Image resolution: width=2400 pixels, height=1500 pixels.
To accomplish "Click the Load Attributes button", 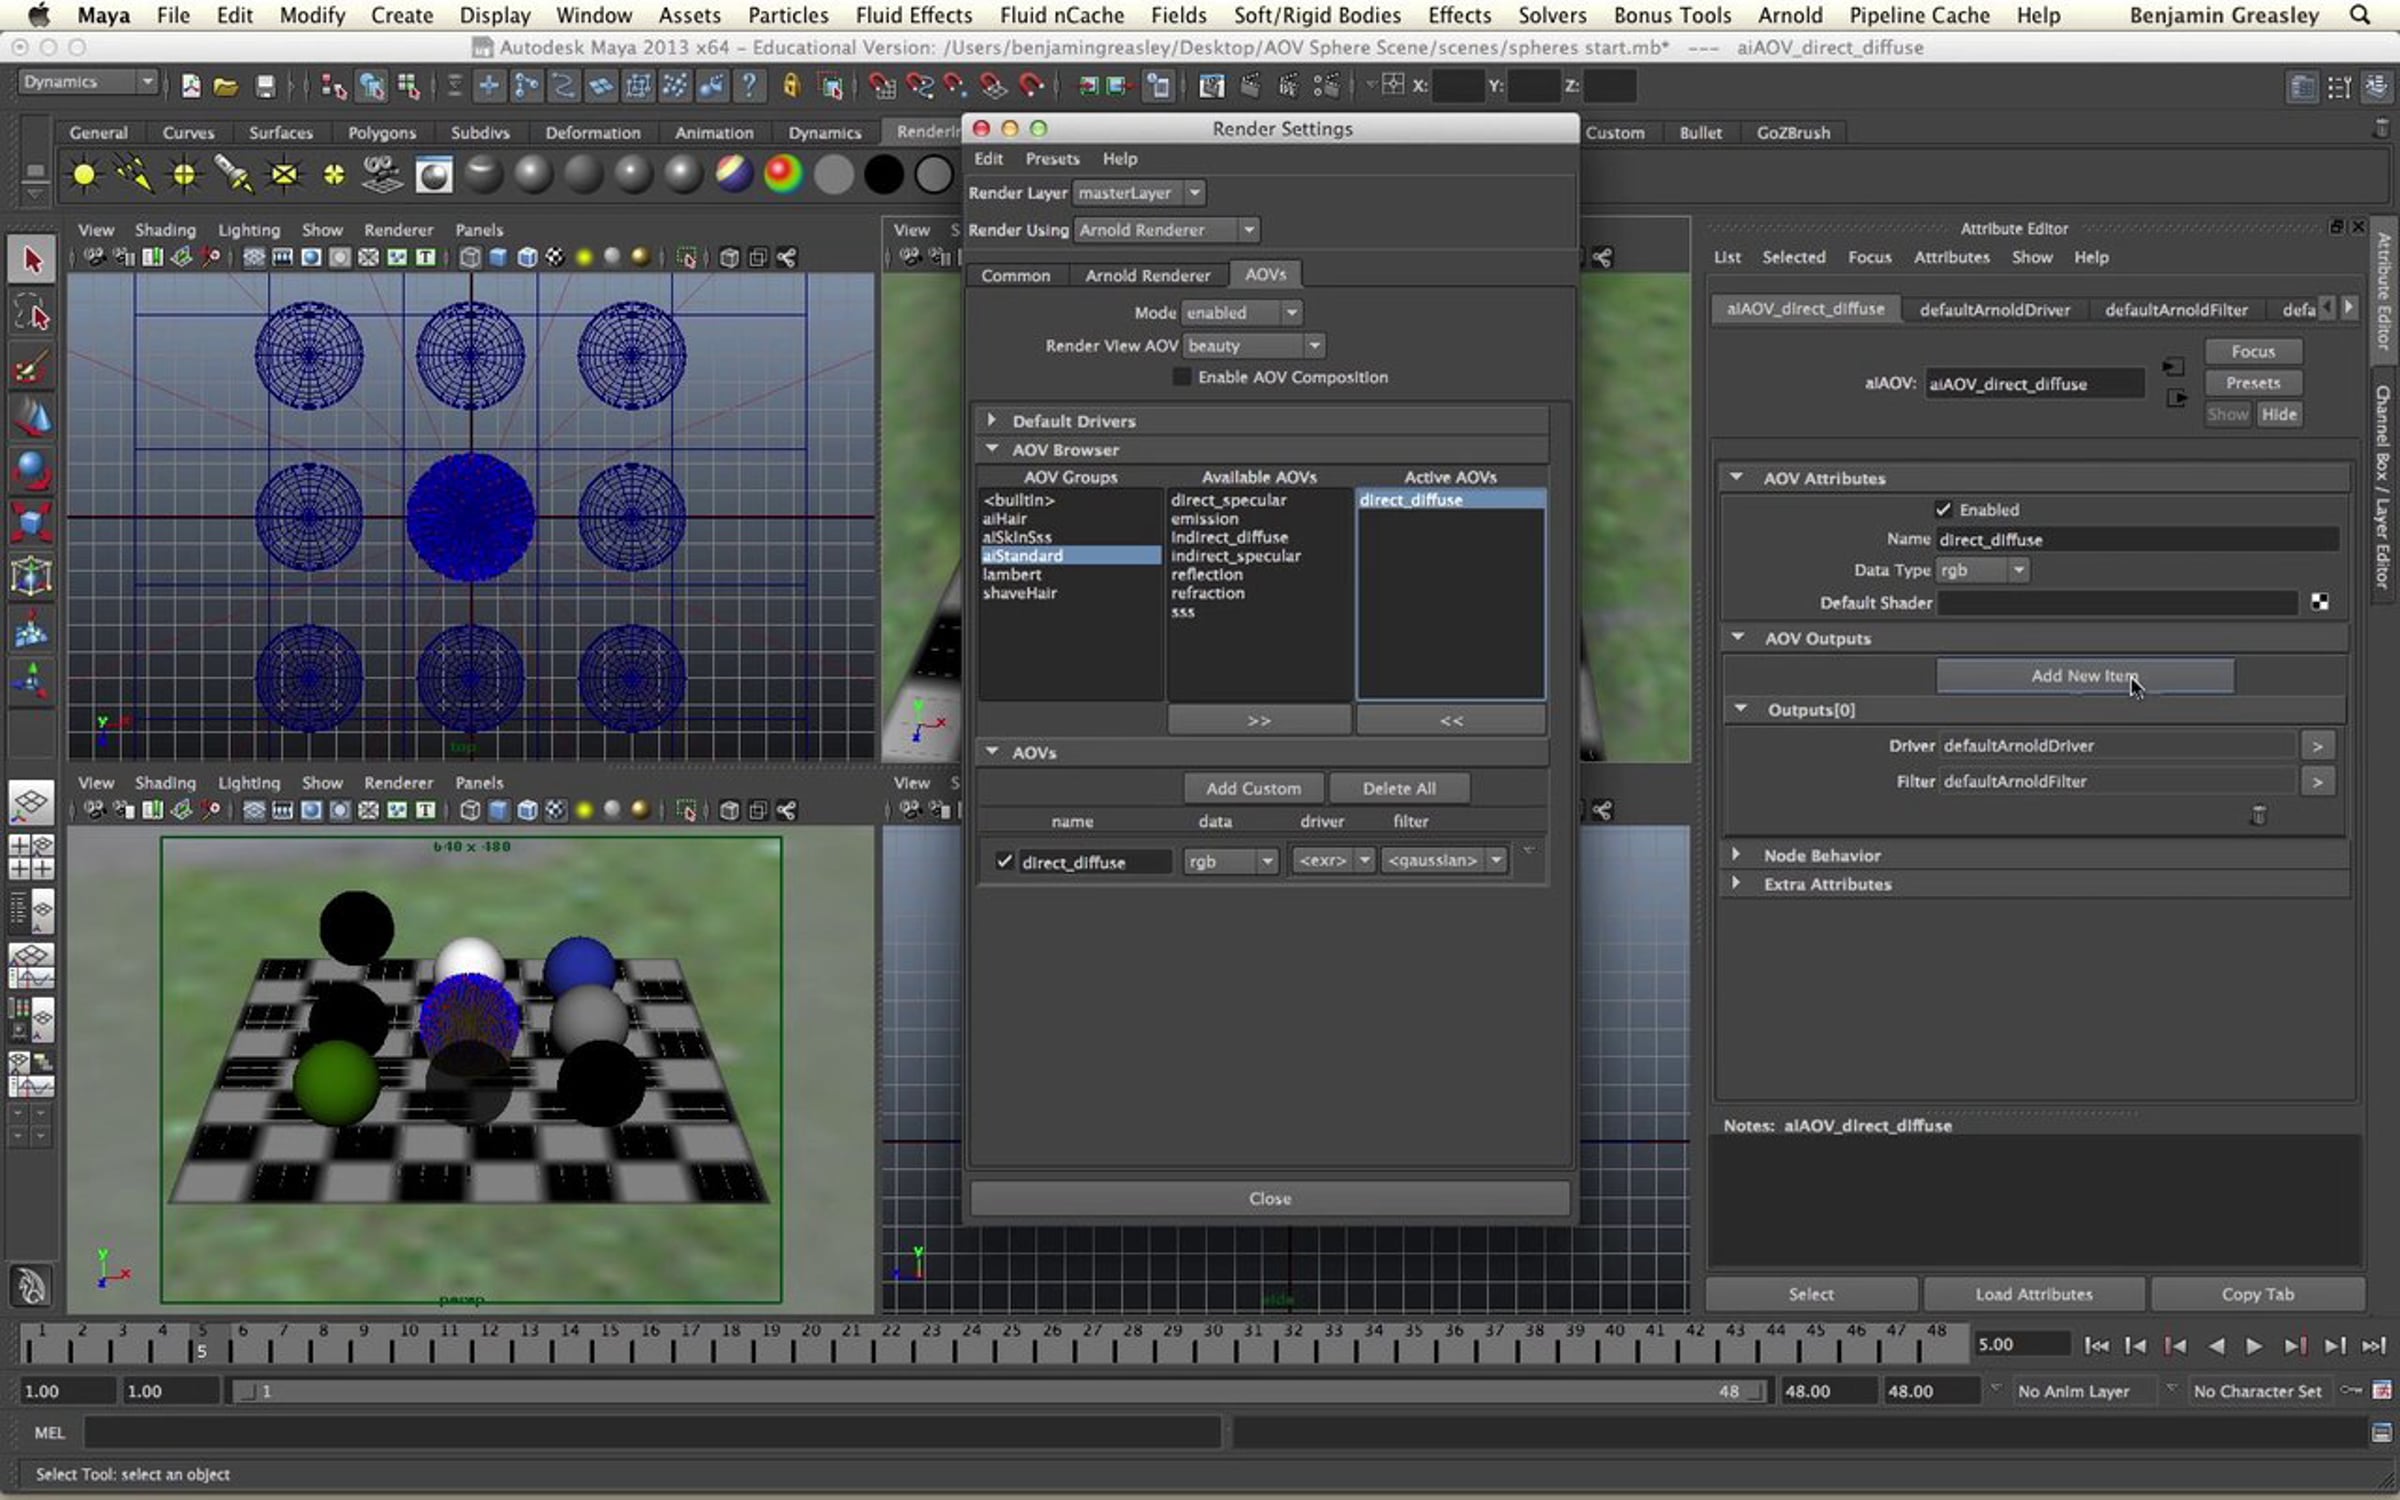I will pos(2033,1294).
